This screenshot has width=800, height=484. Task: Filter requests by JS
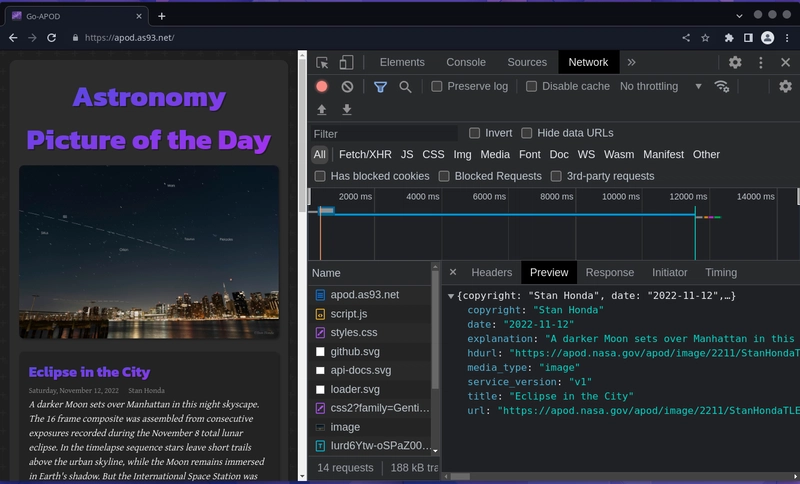[407, 155]
